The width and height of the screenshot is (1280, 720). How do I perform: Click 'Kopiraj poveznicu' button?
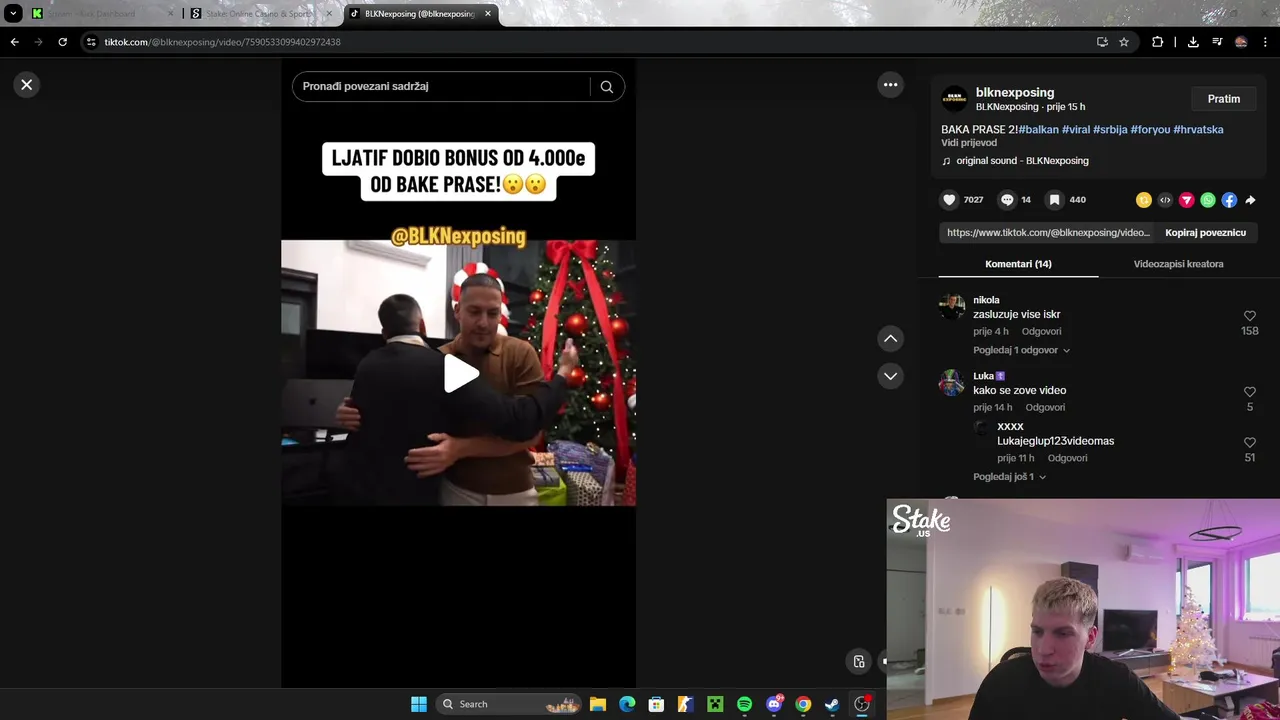tap(1205, 232)
